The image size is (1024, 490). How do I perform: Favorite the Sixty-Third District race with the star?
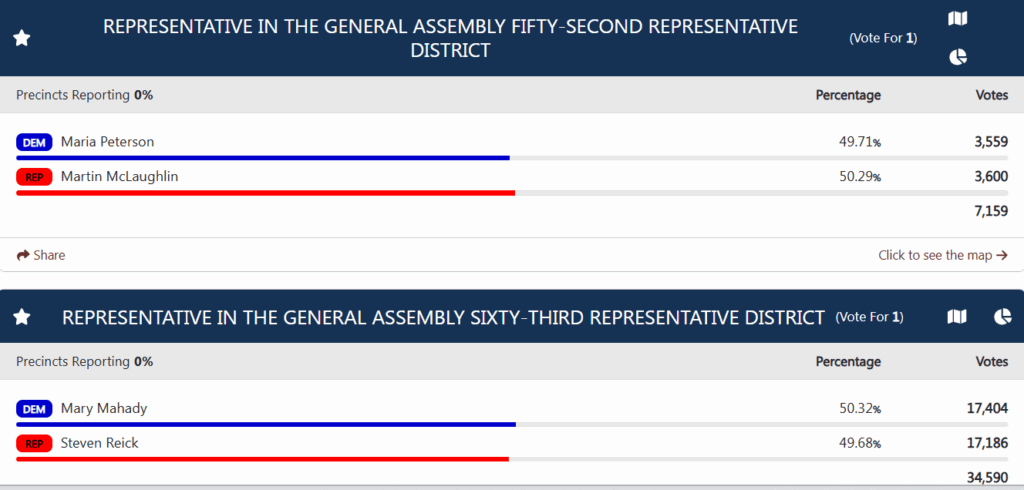click(22, 318)
